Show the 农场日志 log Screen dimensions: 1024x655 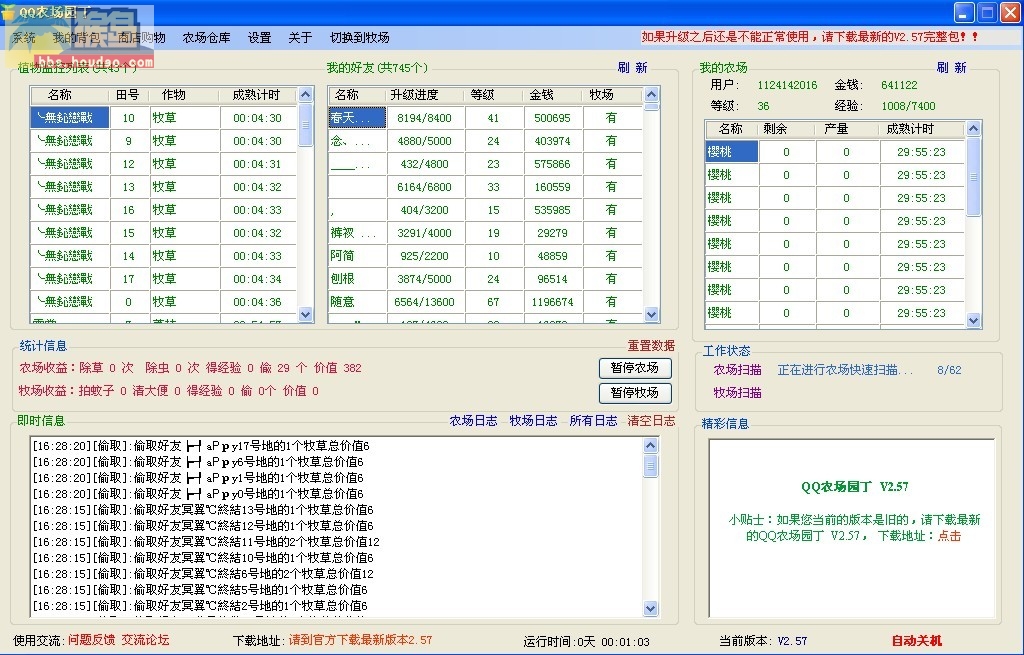pos(473,421)
